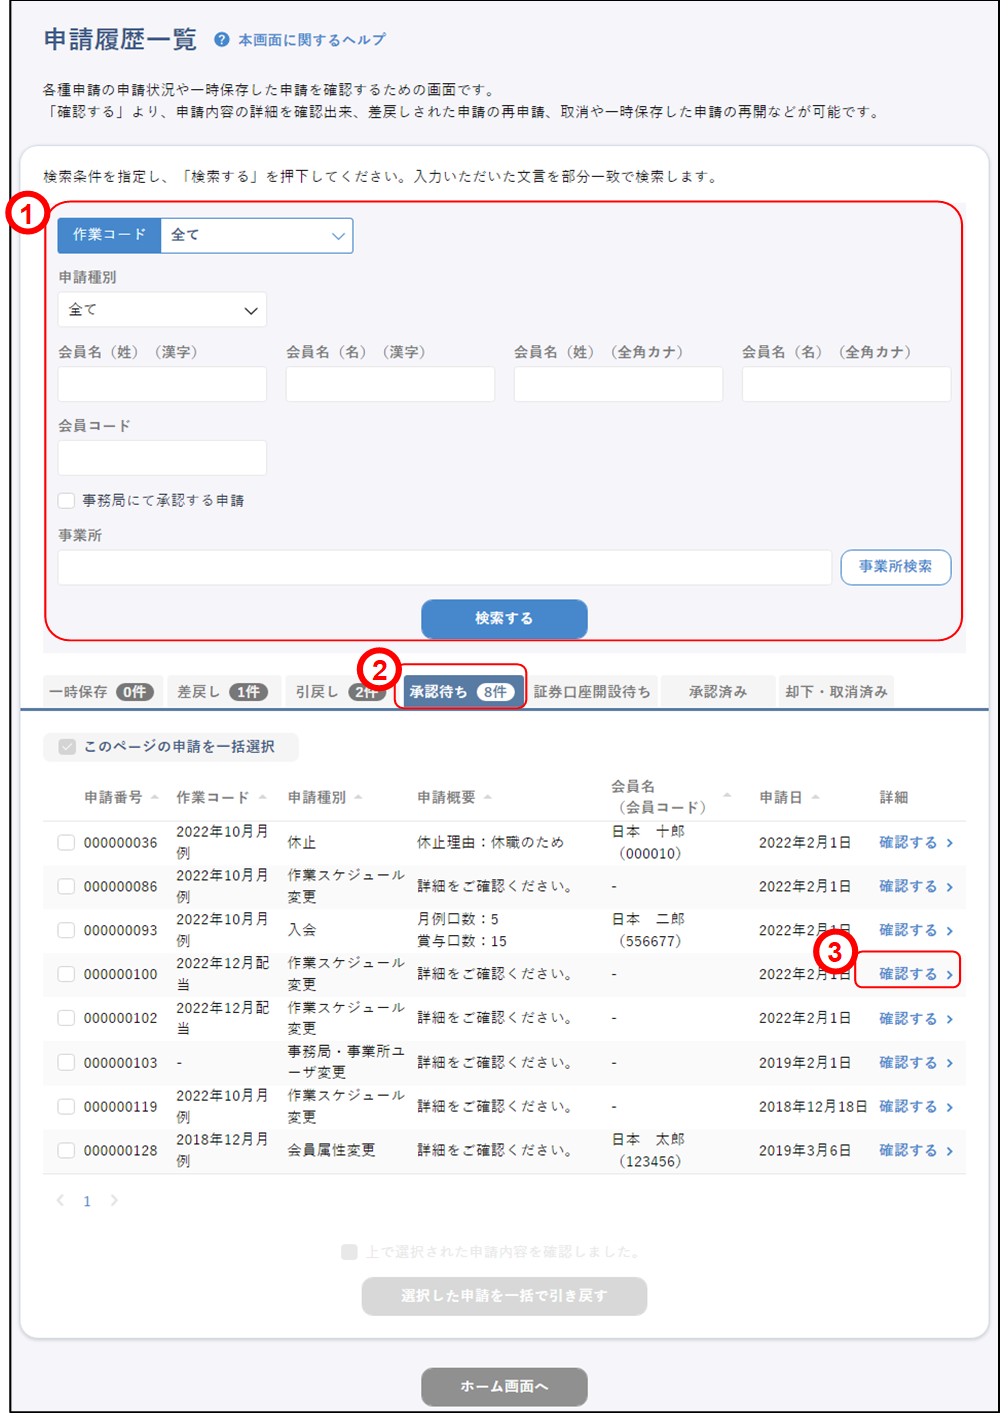Expand the 申請種別 dropdown

point(162,310)
